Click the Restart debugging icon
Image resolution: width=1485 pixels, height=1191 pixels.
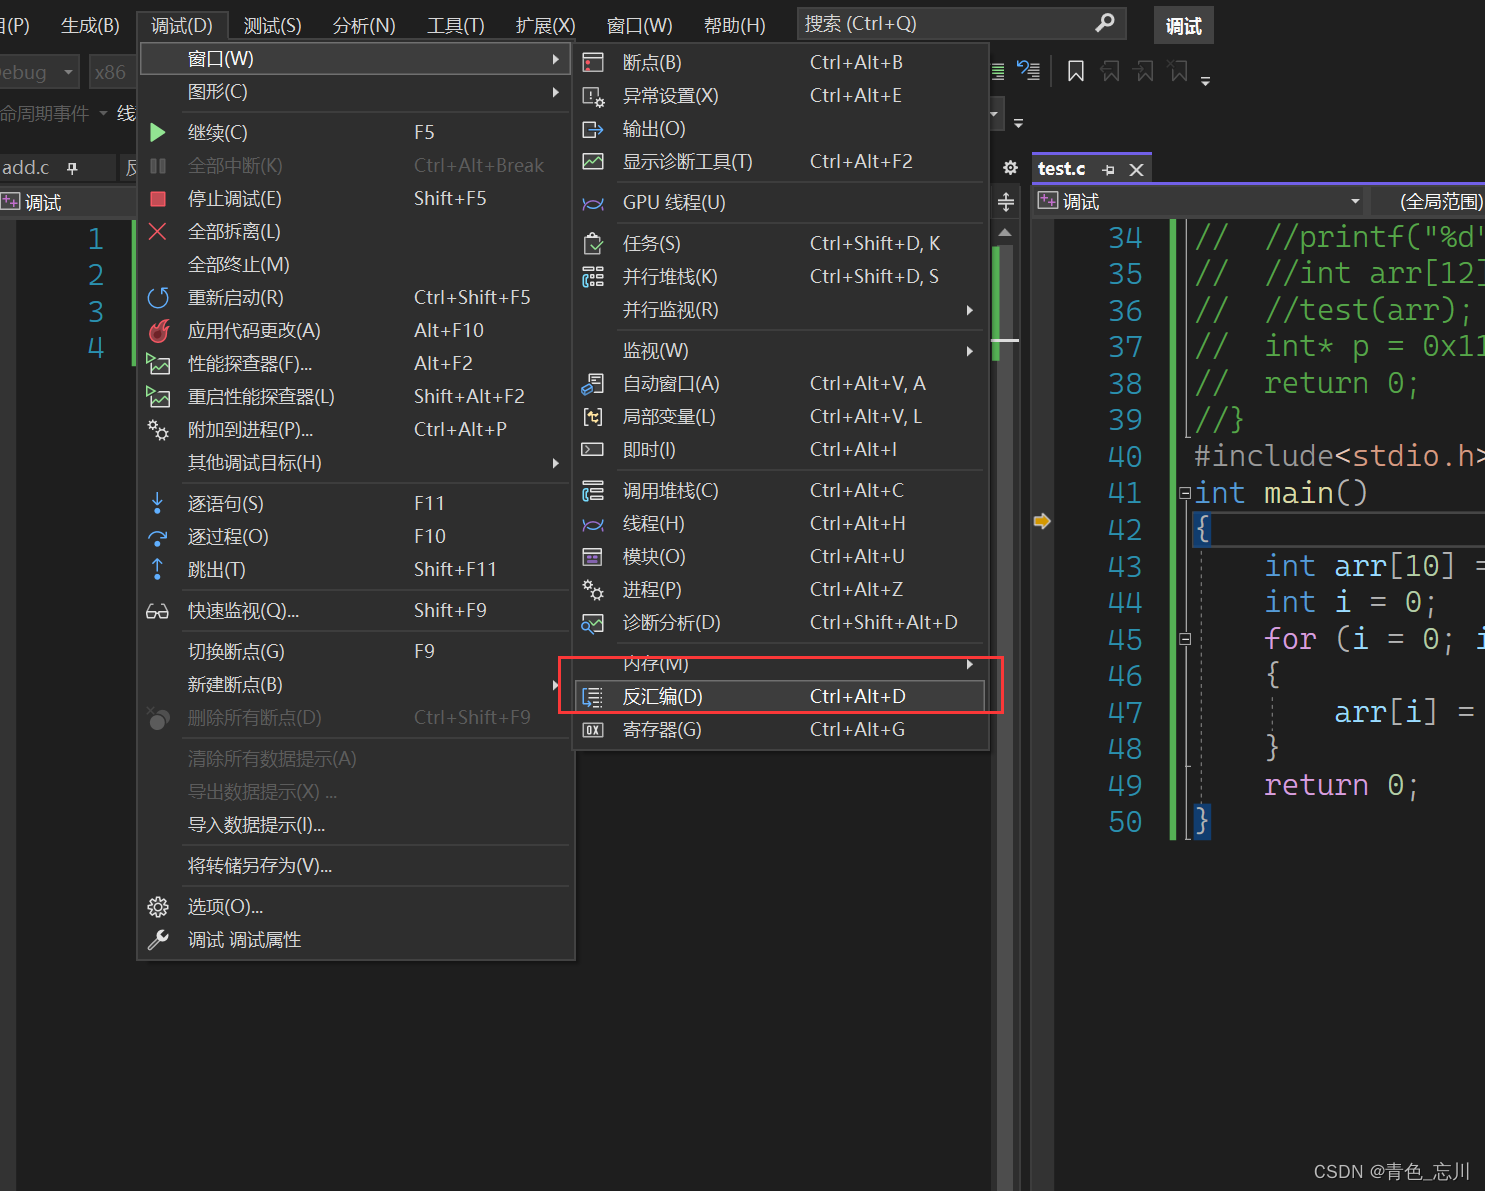pyautogui.click(x=158, y=298)
